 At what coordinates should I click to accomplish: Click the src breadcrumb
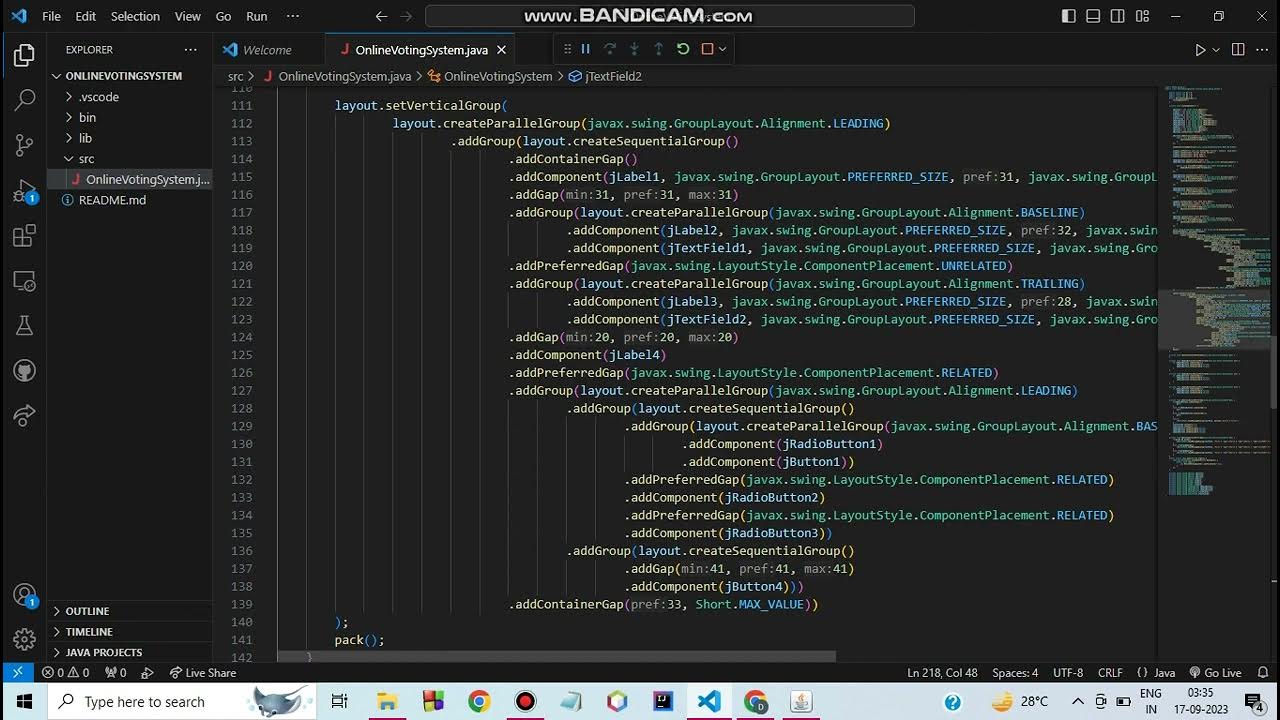[235, 76]
